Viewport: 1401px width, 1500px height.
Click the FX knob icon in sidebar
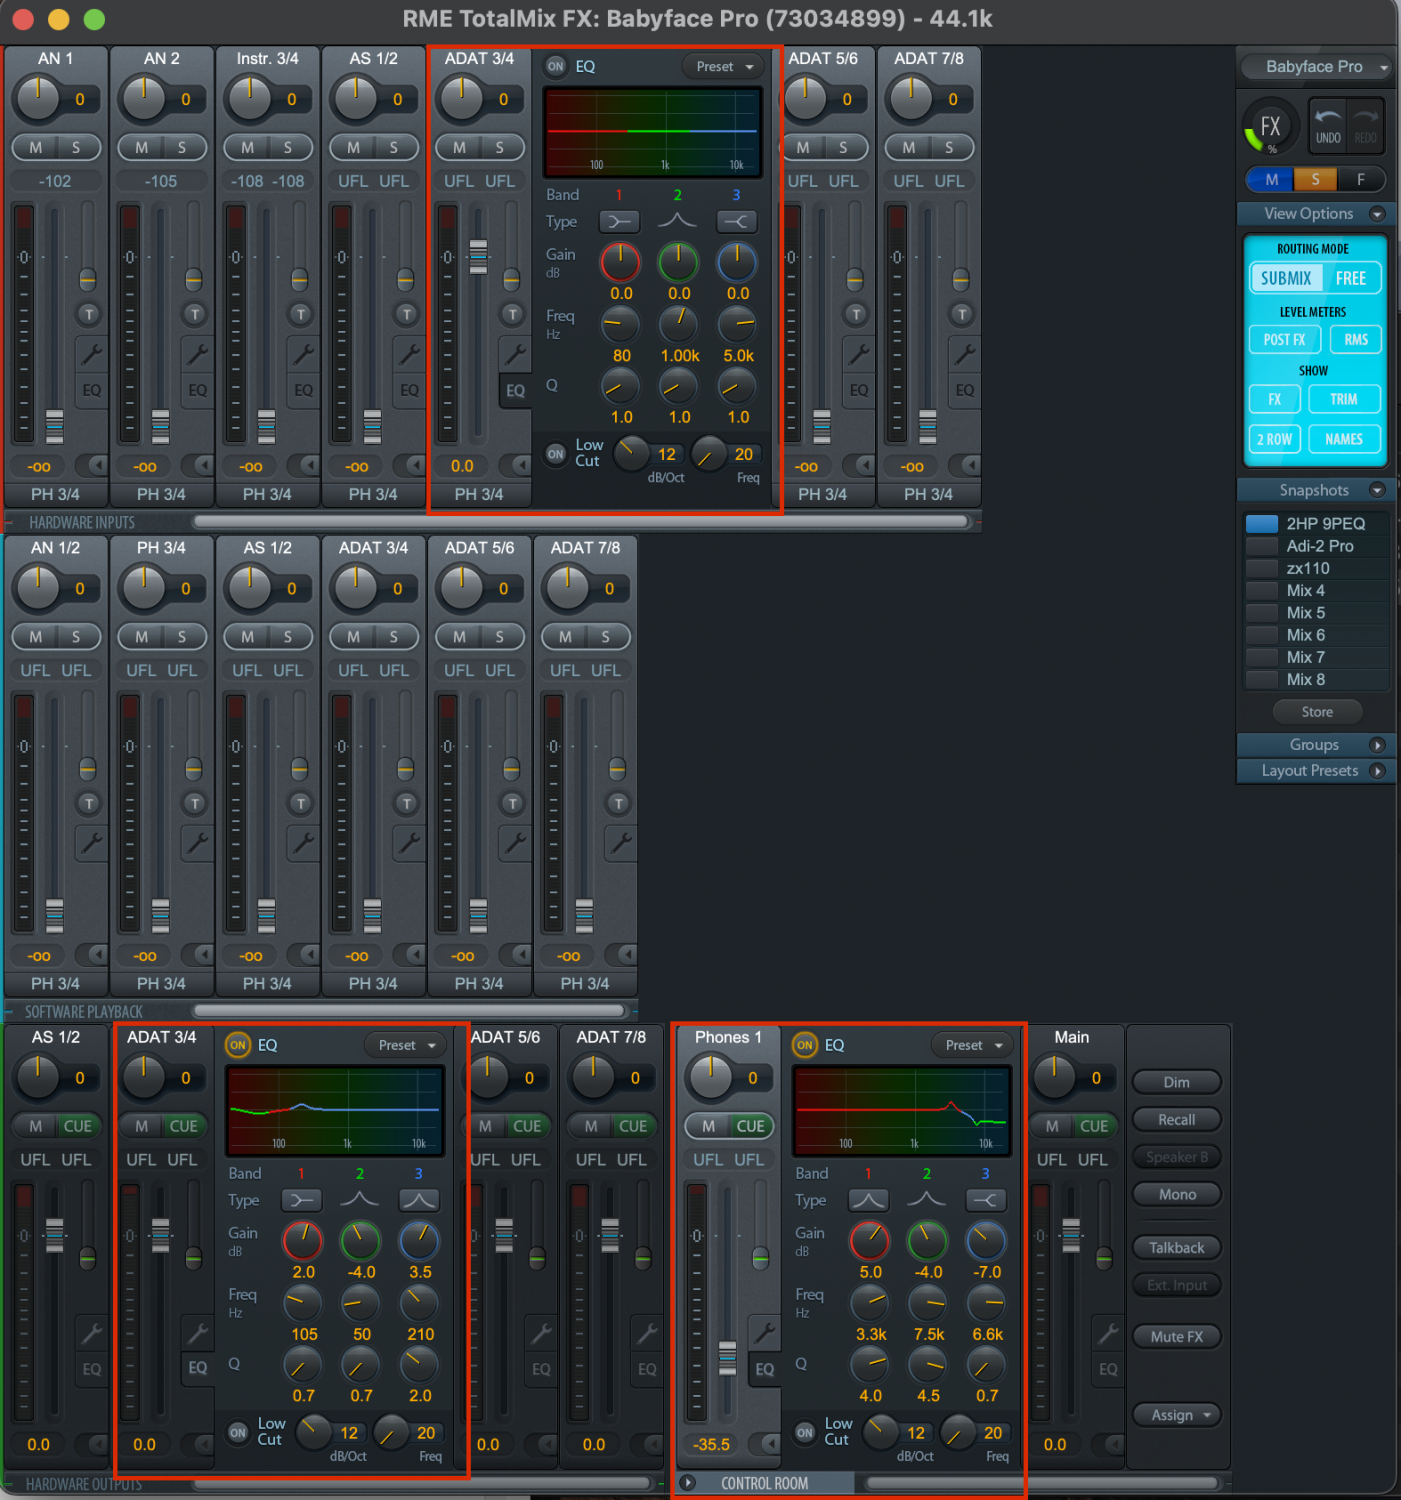[1270, 127]
